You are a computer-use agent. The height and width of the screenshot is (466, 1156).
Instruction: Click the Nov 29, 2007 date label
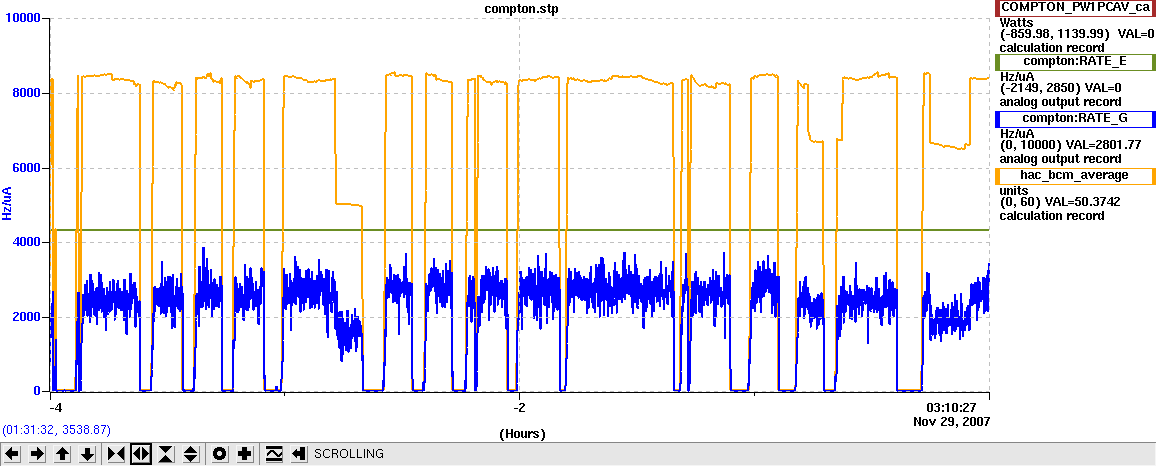(951, 421)
